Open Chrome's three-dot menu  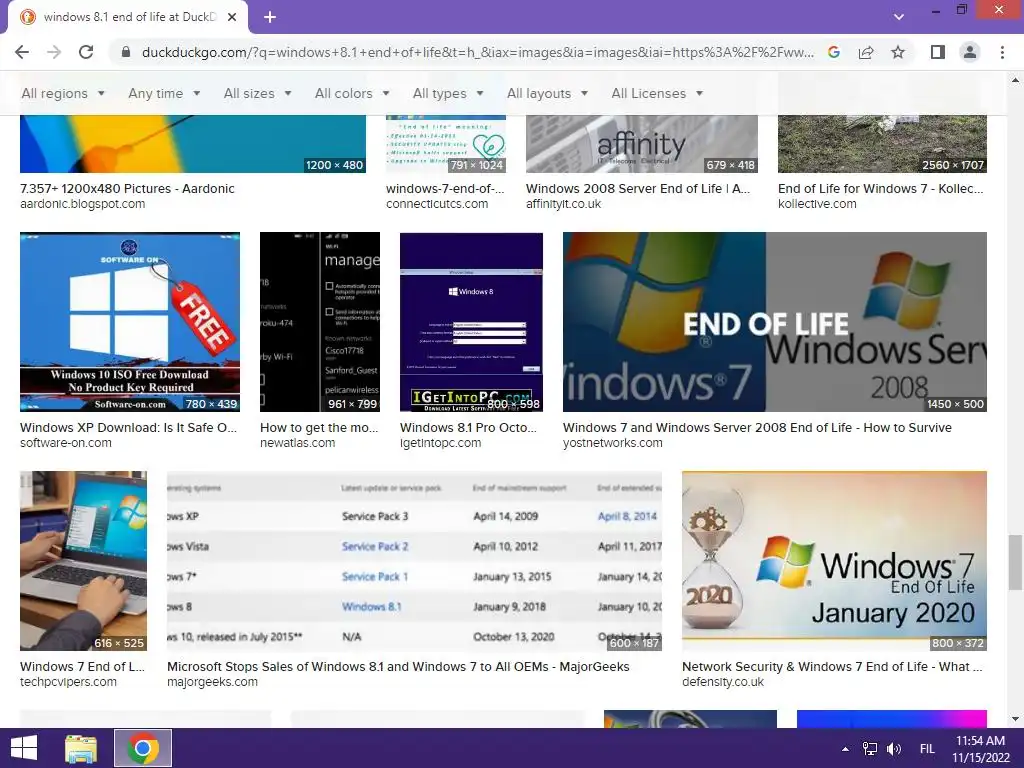[x=1002, y=52]
